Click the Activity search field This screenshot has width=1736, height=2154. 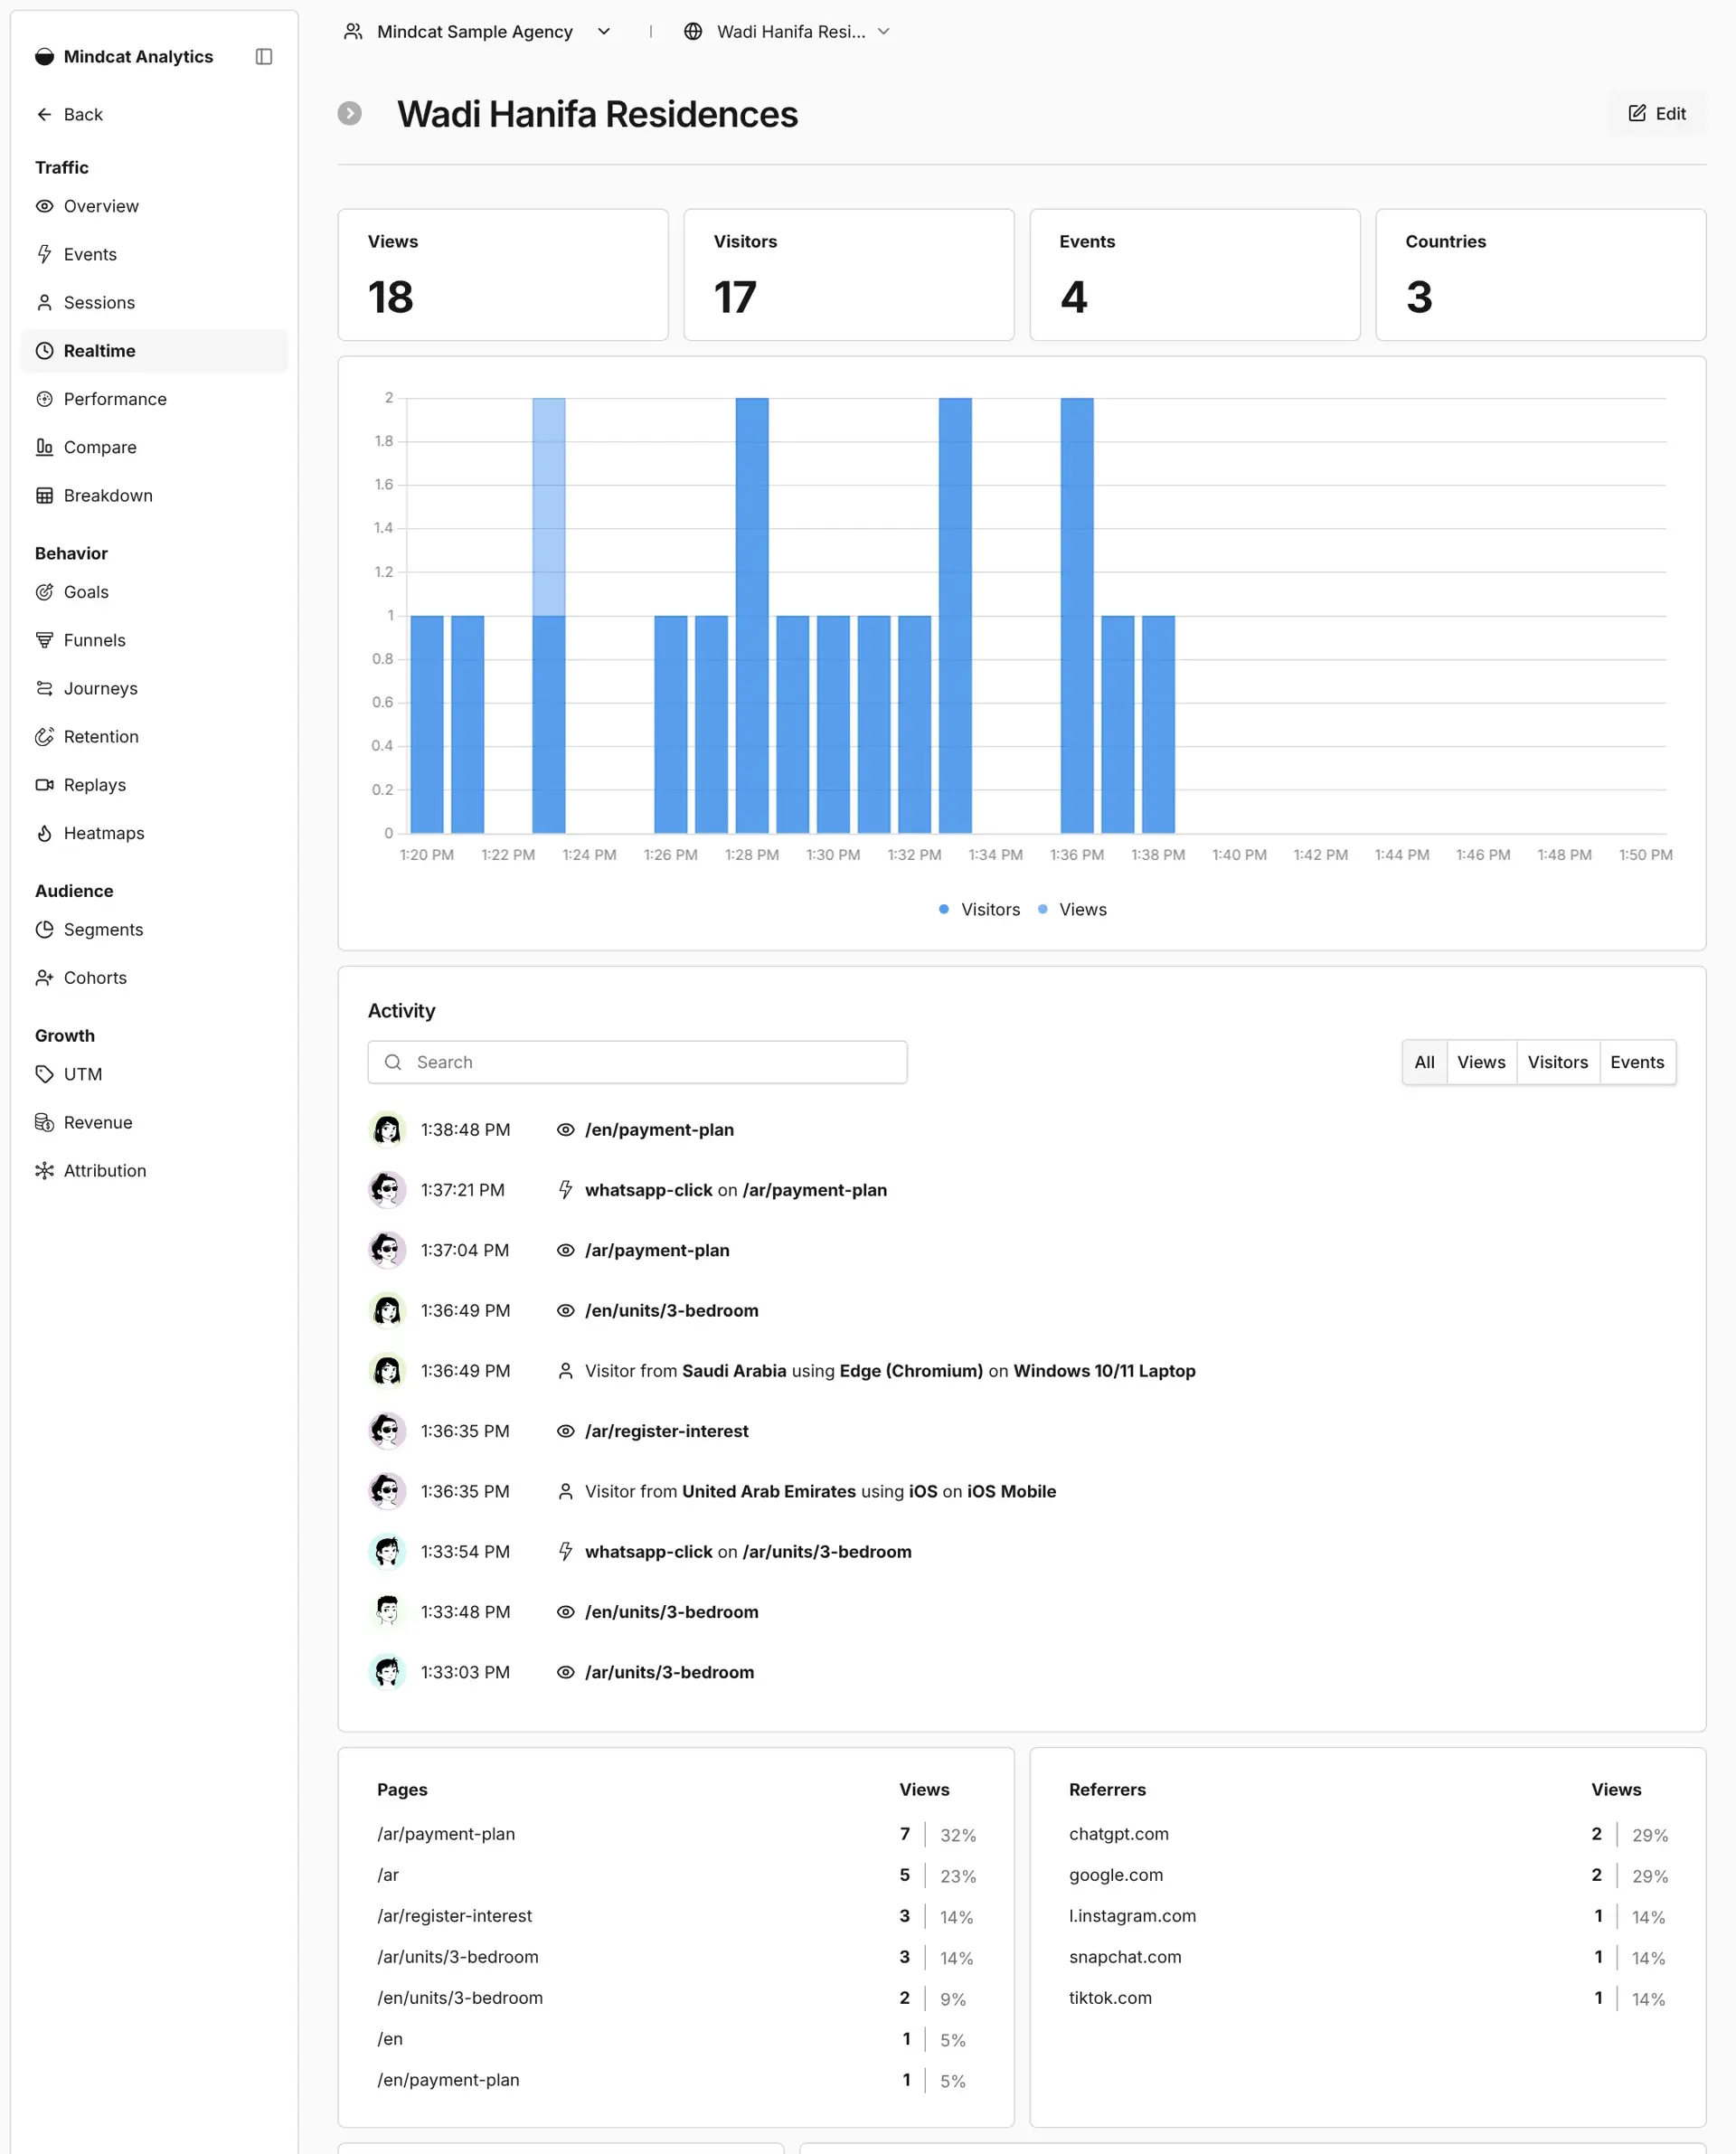click(x=637, y=1062)
